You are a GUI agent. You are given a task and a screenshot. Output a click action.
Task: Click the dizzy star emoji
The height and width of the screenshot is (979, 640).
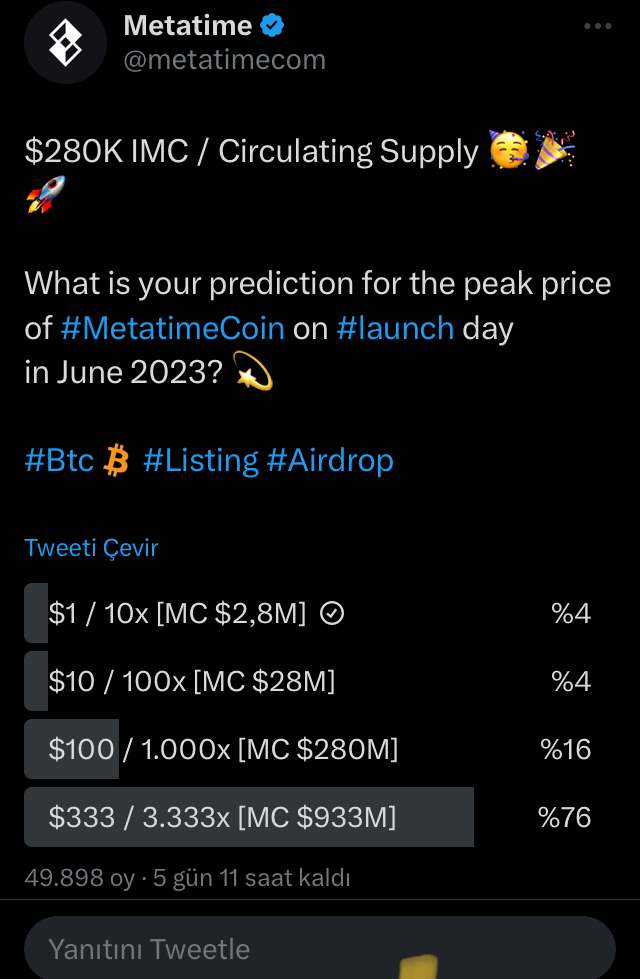click(252, 371)
